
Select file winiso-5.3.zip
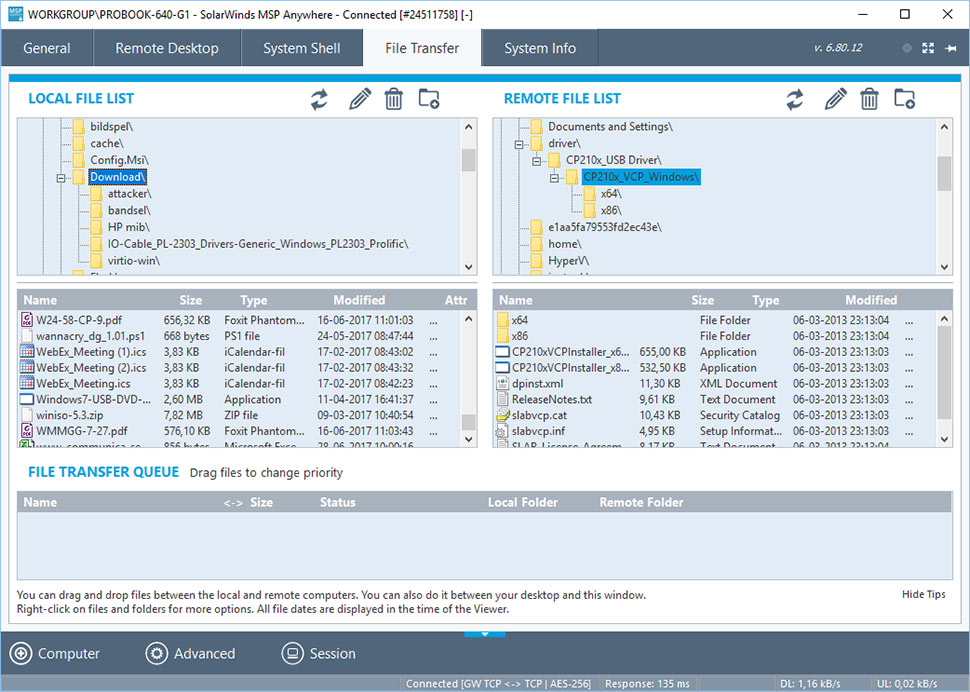69,415
